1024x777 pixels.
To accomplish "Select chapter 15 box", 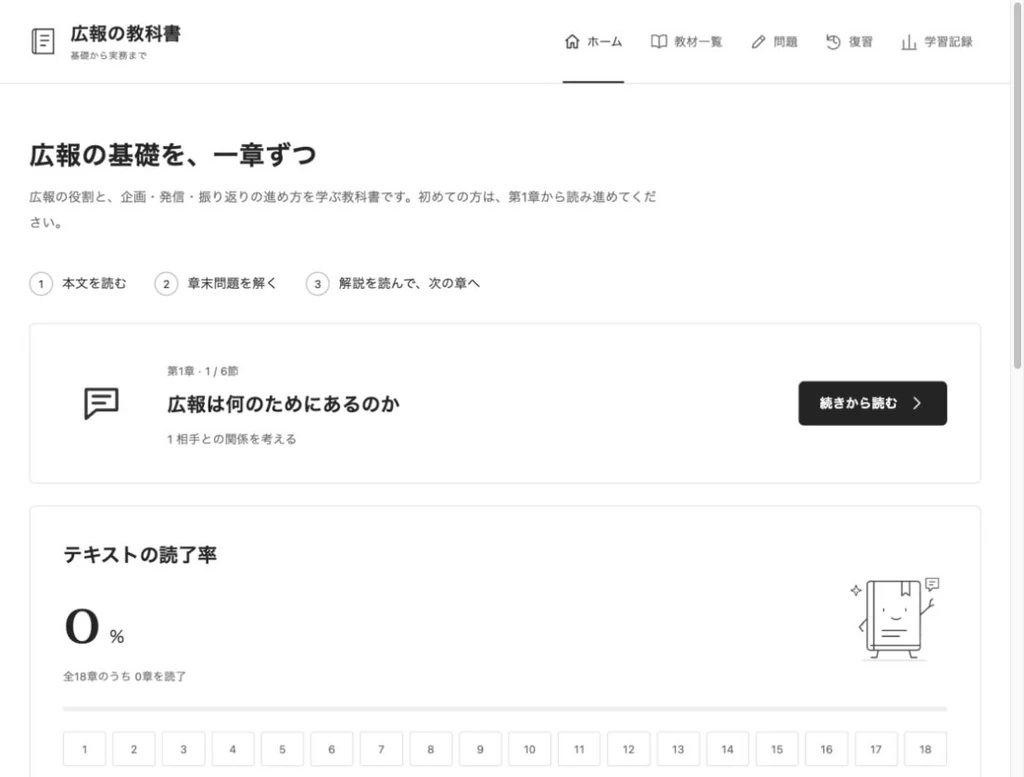I will [x=777, y=749].
